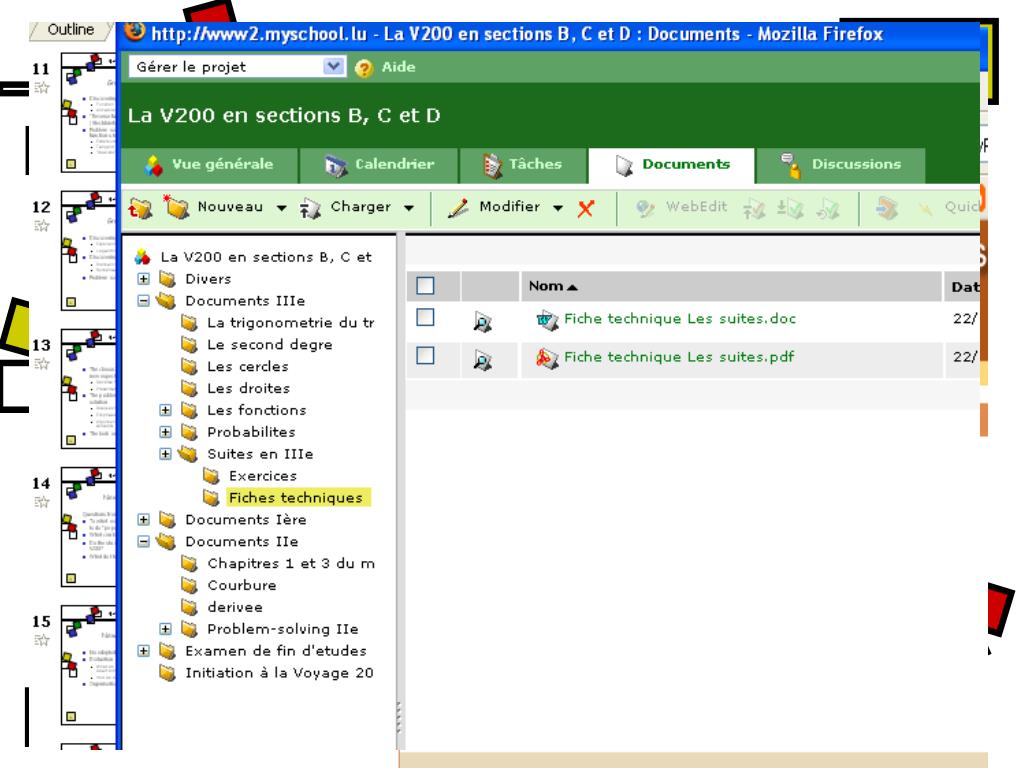Open the Outline tab in background window
Screen dimensions: 1024x768
click(x=71, y=30)
